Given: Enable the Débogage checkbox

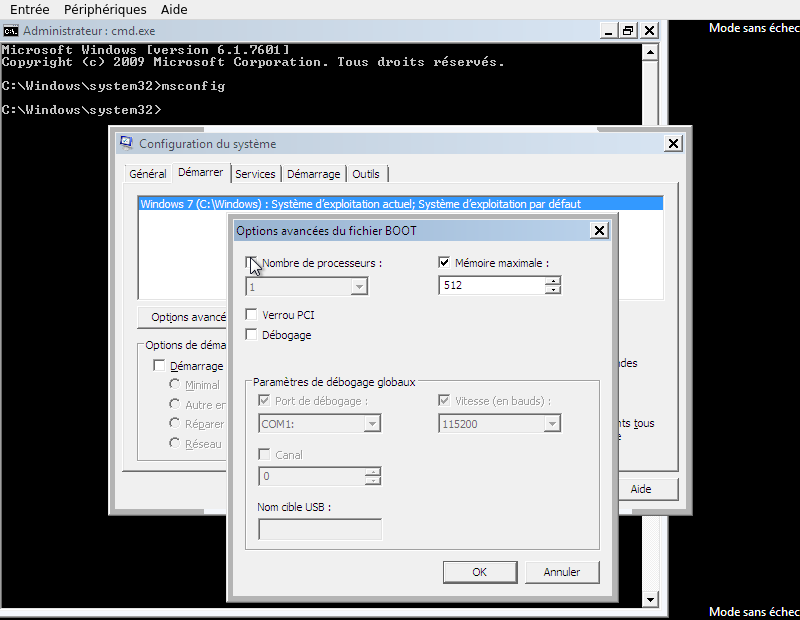Looking at the screenshot, I should click(251, 335).
